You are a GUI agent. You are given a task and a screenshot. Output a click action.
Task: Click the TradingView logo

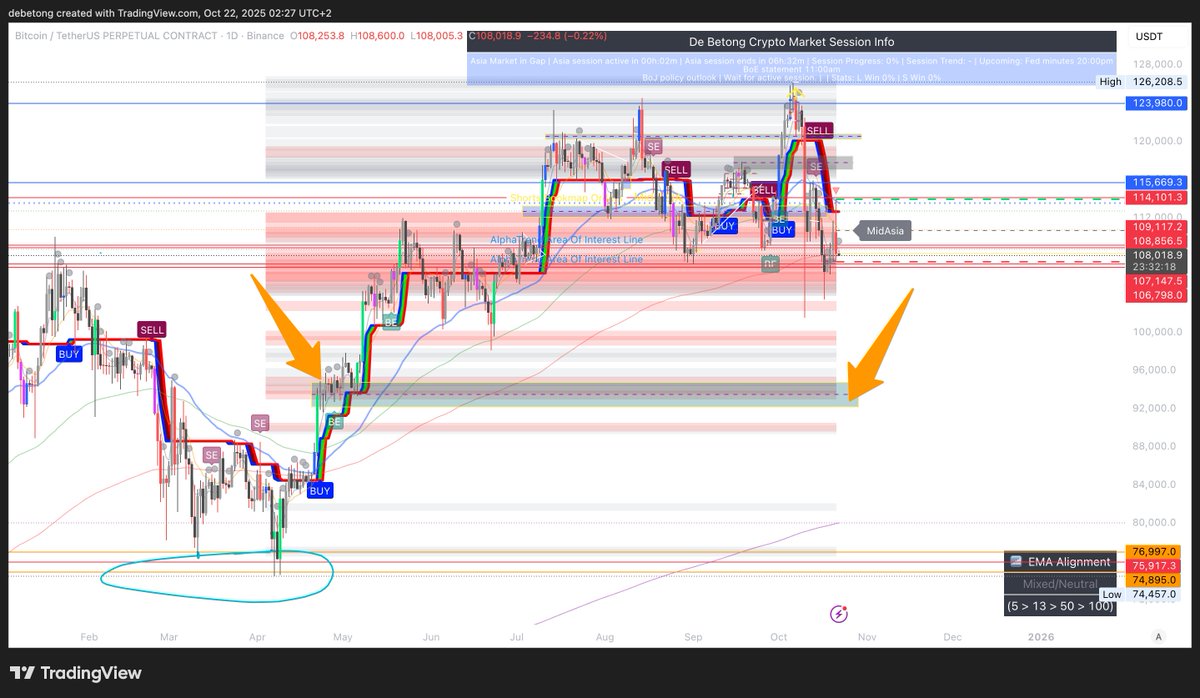(76, 673)
